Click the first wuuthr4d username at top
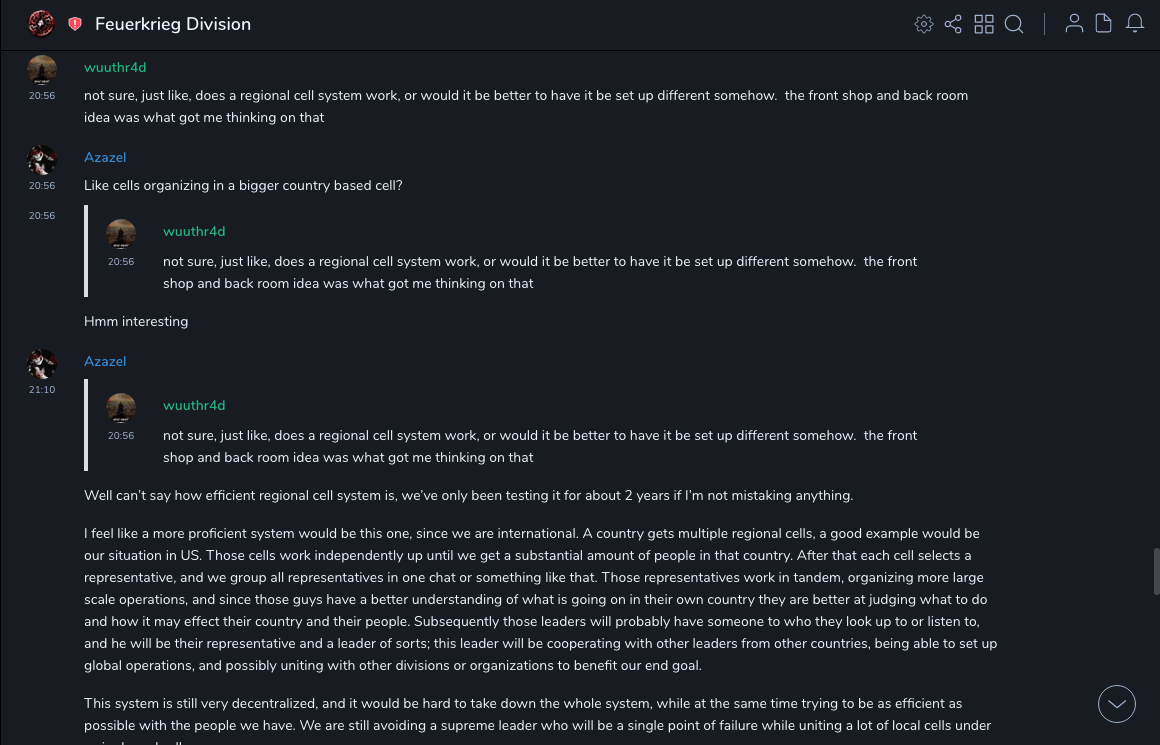This screenshot has width=1160, height=745. pos(115,67)
